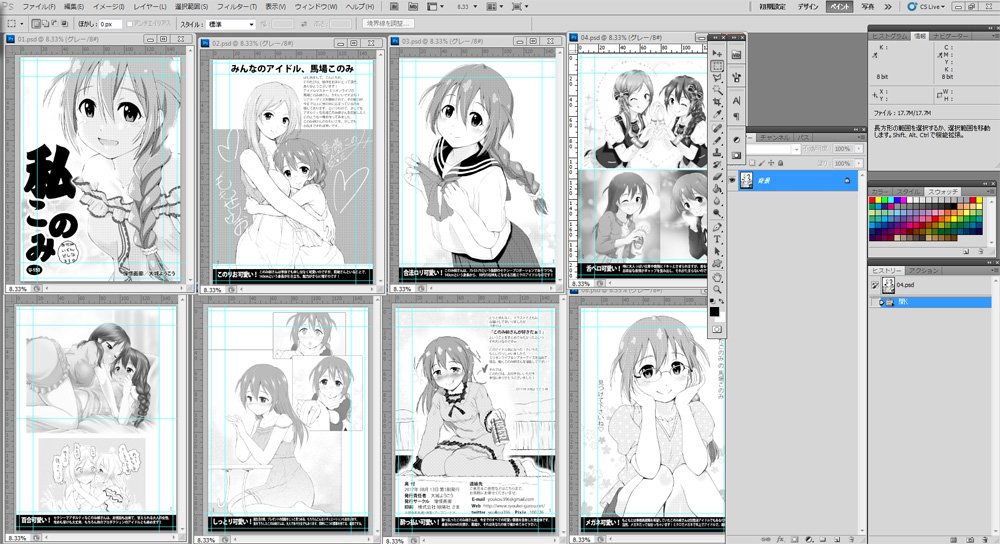Select the Brush tool
Image resolution: width=1000 pixels, height=544 pixels.
[x=717, y=140]
